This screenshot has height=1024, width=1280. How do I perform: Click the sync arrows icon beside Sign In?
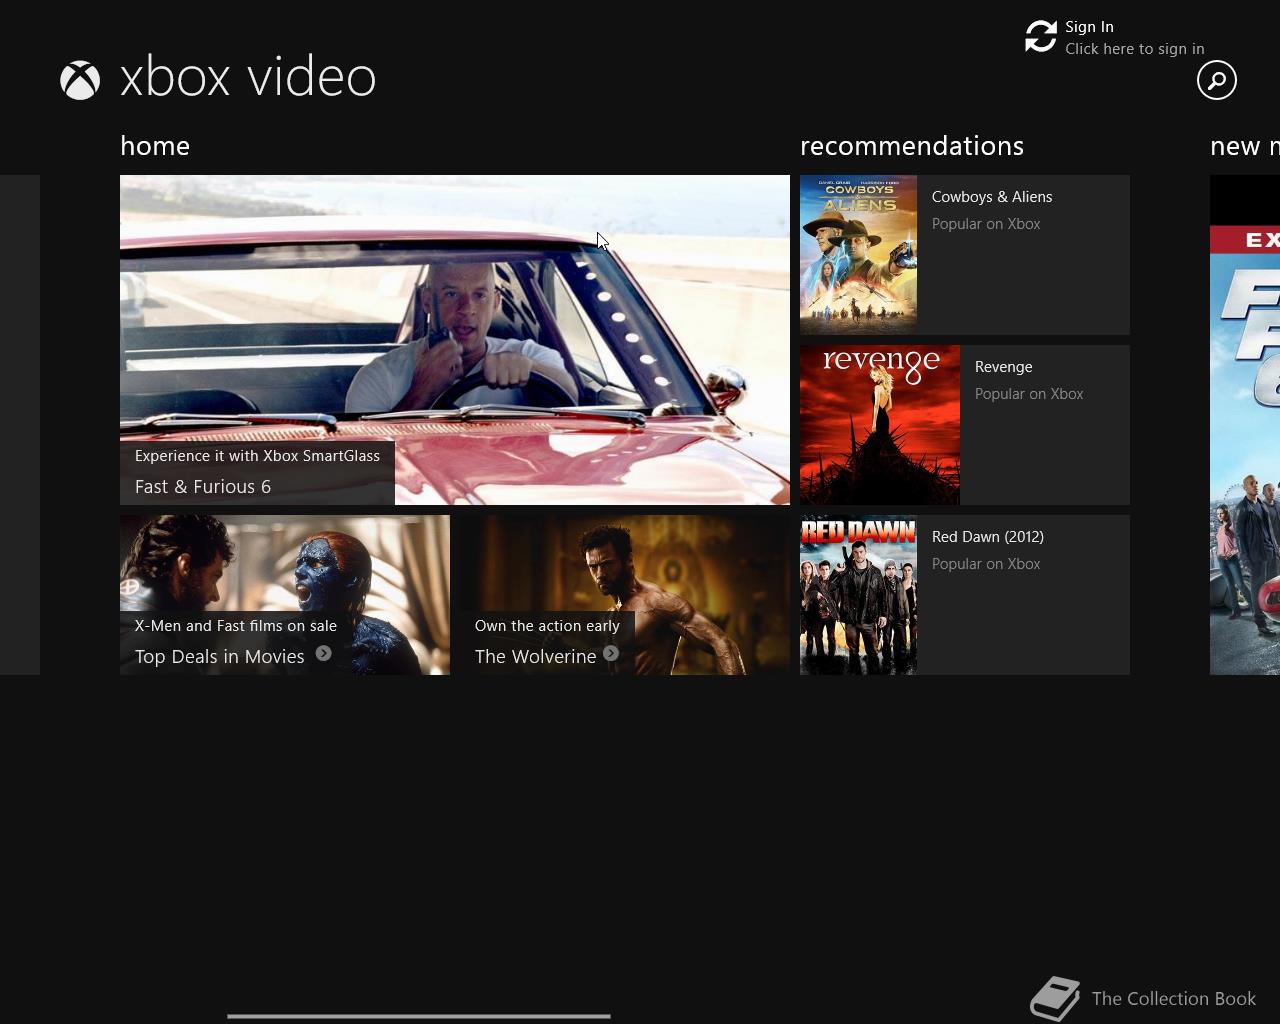[x=1041, y=37]
